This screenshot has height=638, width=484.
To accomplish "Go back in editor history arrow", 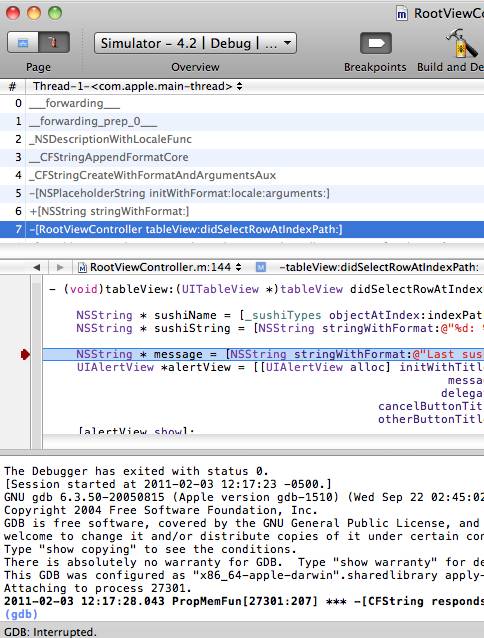I will coord(37,267).
